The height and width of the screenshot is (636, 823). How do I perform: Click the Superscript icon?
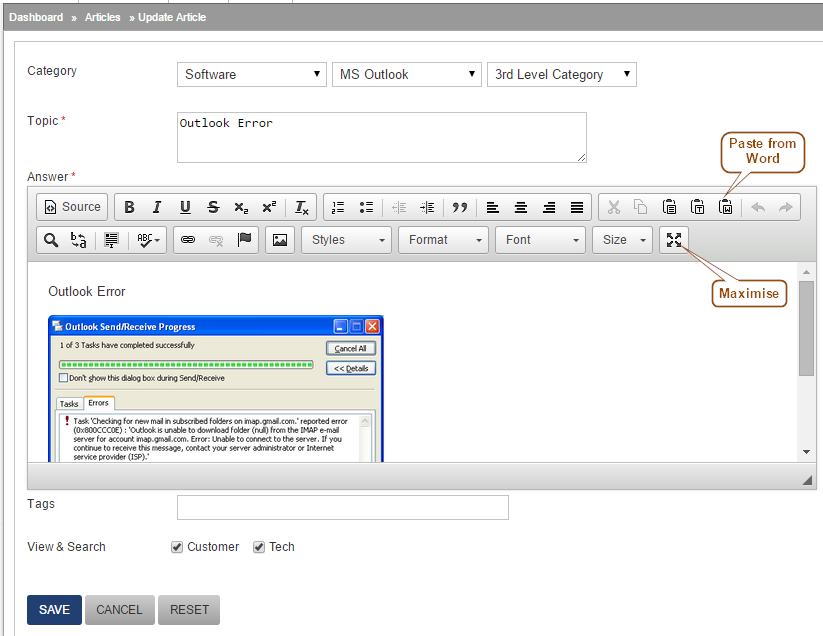(x=269, y=207)
